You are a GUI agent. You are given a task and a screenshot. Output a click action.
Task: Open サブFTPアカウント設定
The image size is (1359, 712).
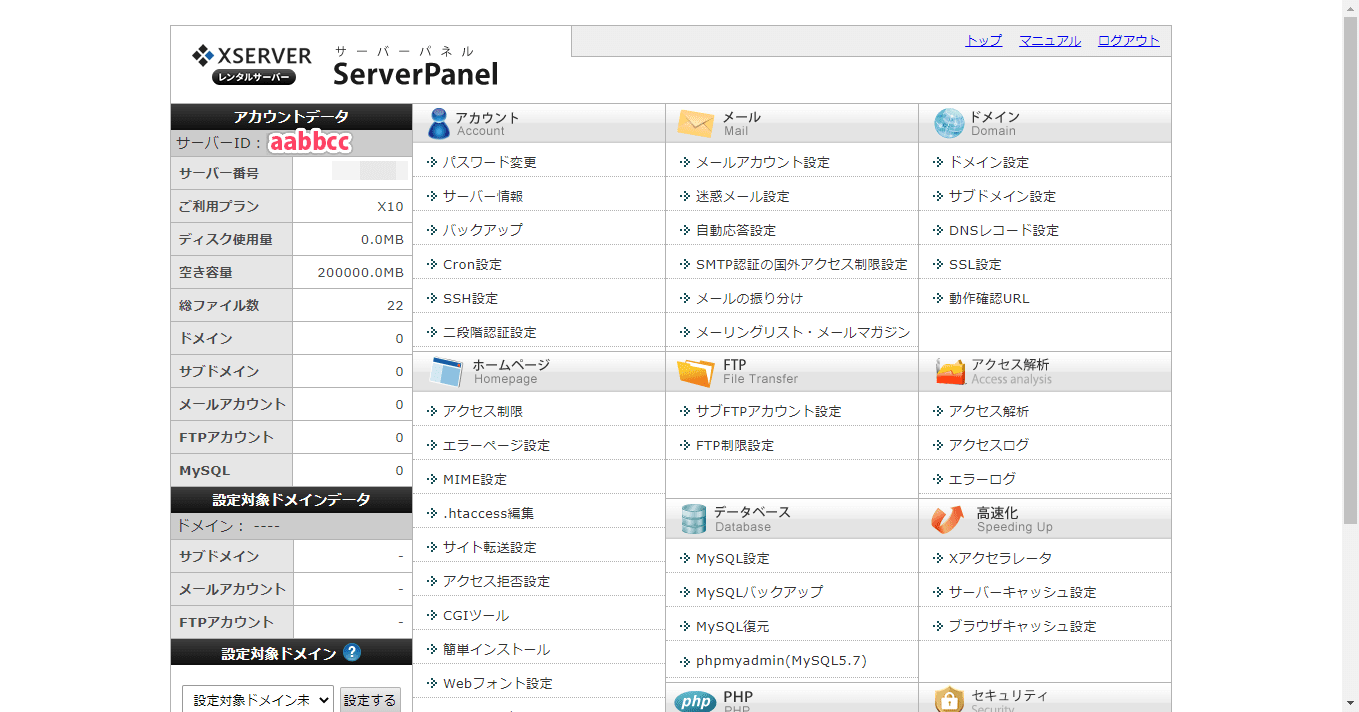click(769, 411)
